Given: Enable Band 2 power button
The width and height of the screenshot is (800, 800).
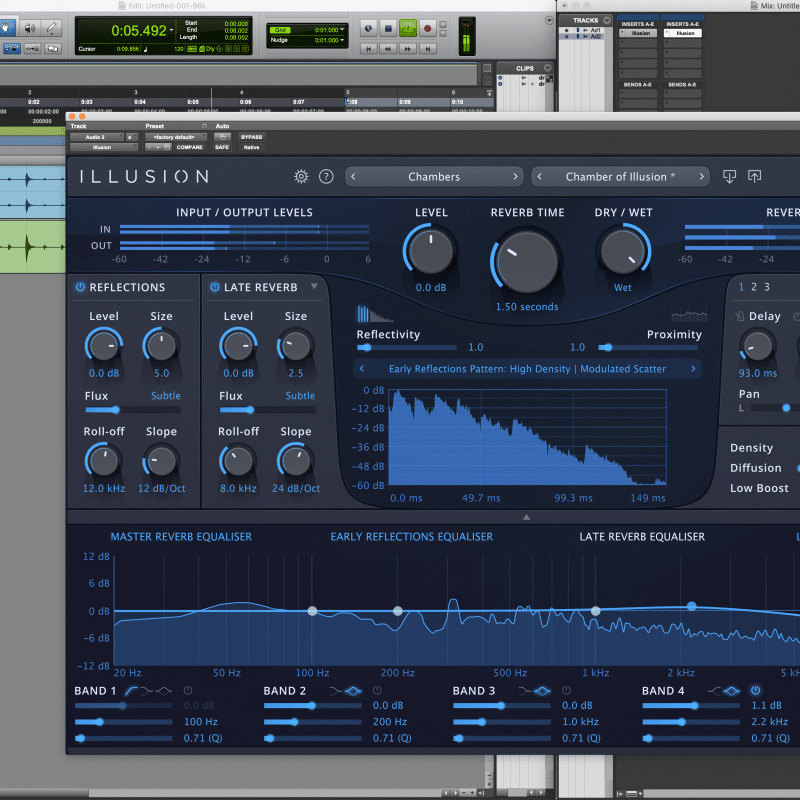Looking at the screenshot, I should pyautogui.click(x=377, y=690).
